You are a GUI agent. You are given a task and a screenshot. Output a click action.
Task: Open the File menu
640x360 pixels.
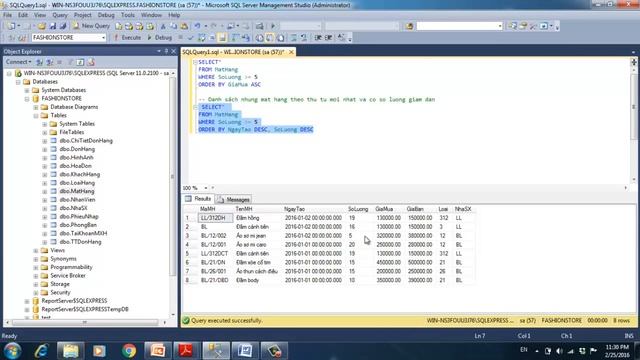coord(8,15)
